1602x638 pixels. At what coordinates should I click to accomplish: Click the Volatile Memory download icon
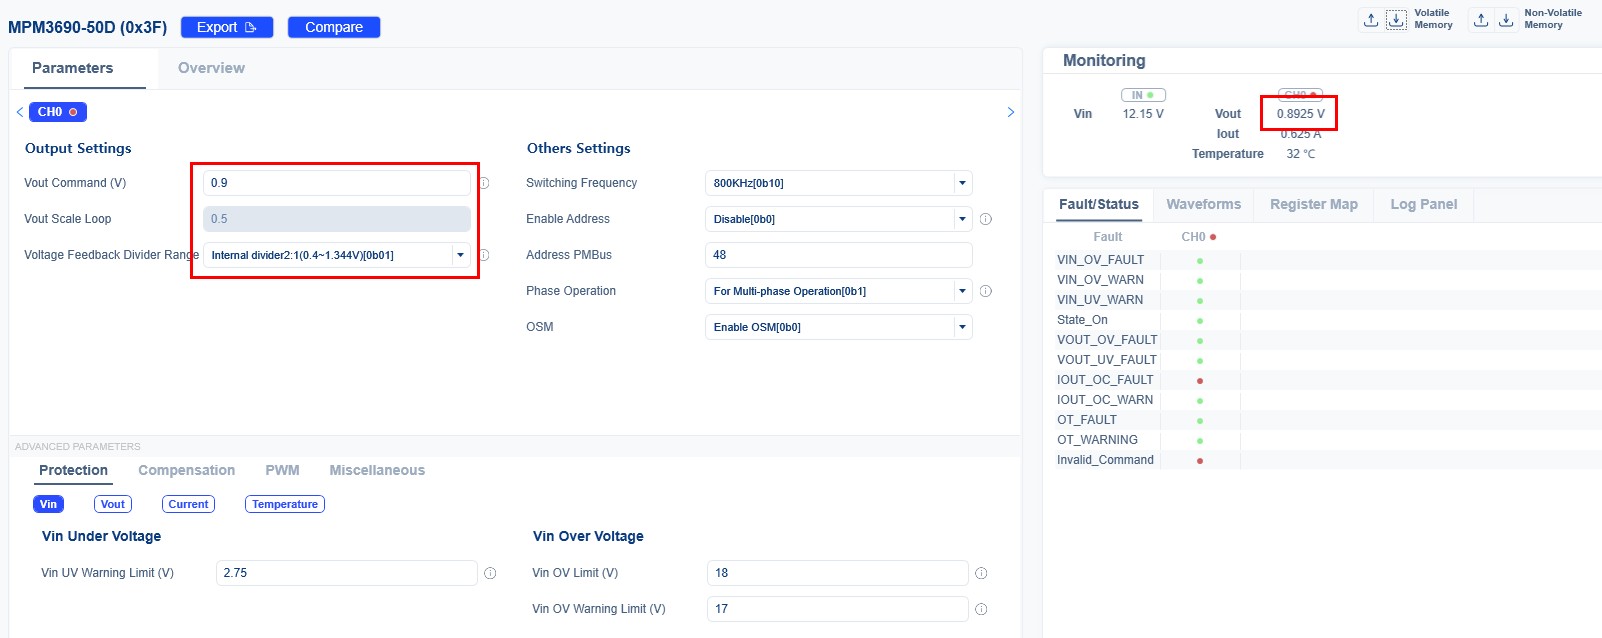tap(1396, 20)
